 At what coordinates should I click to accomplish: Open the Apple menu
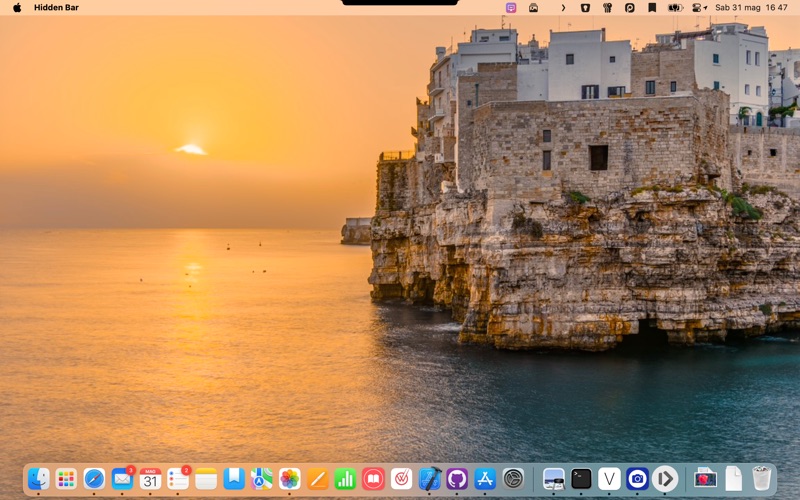click(16, 7)
